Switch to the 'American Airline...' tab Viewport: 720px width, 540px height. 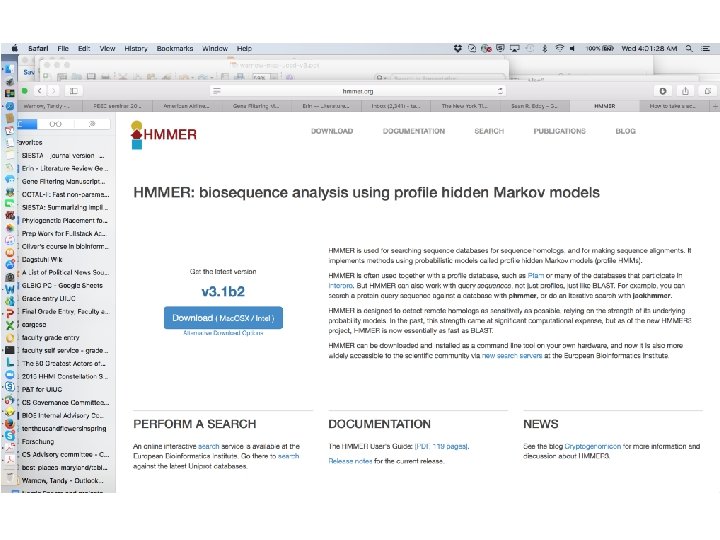point(186,106)
